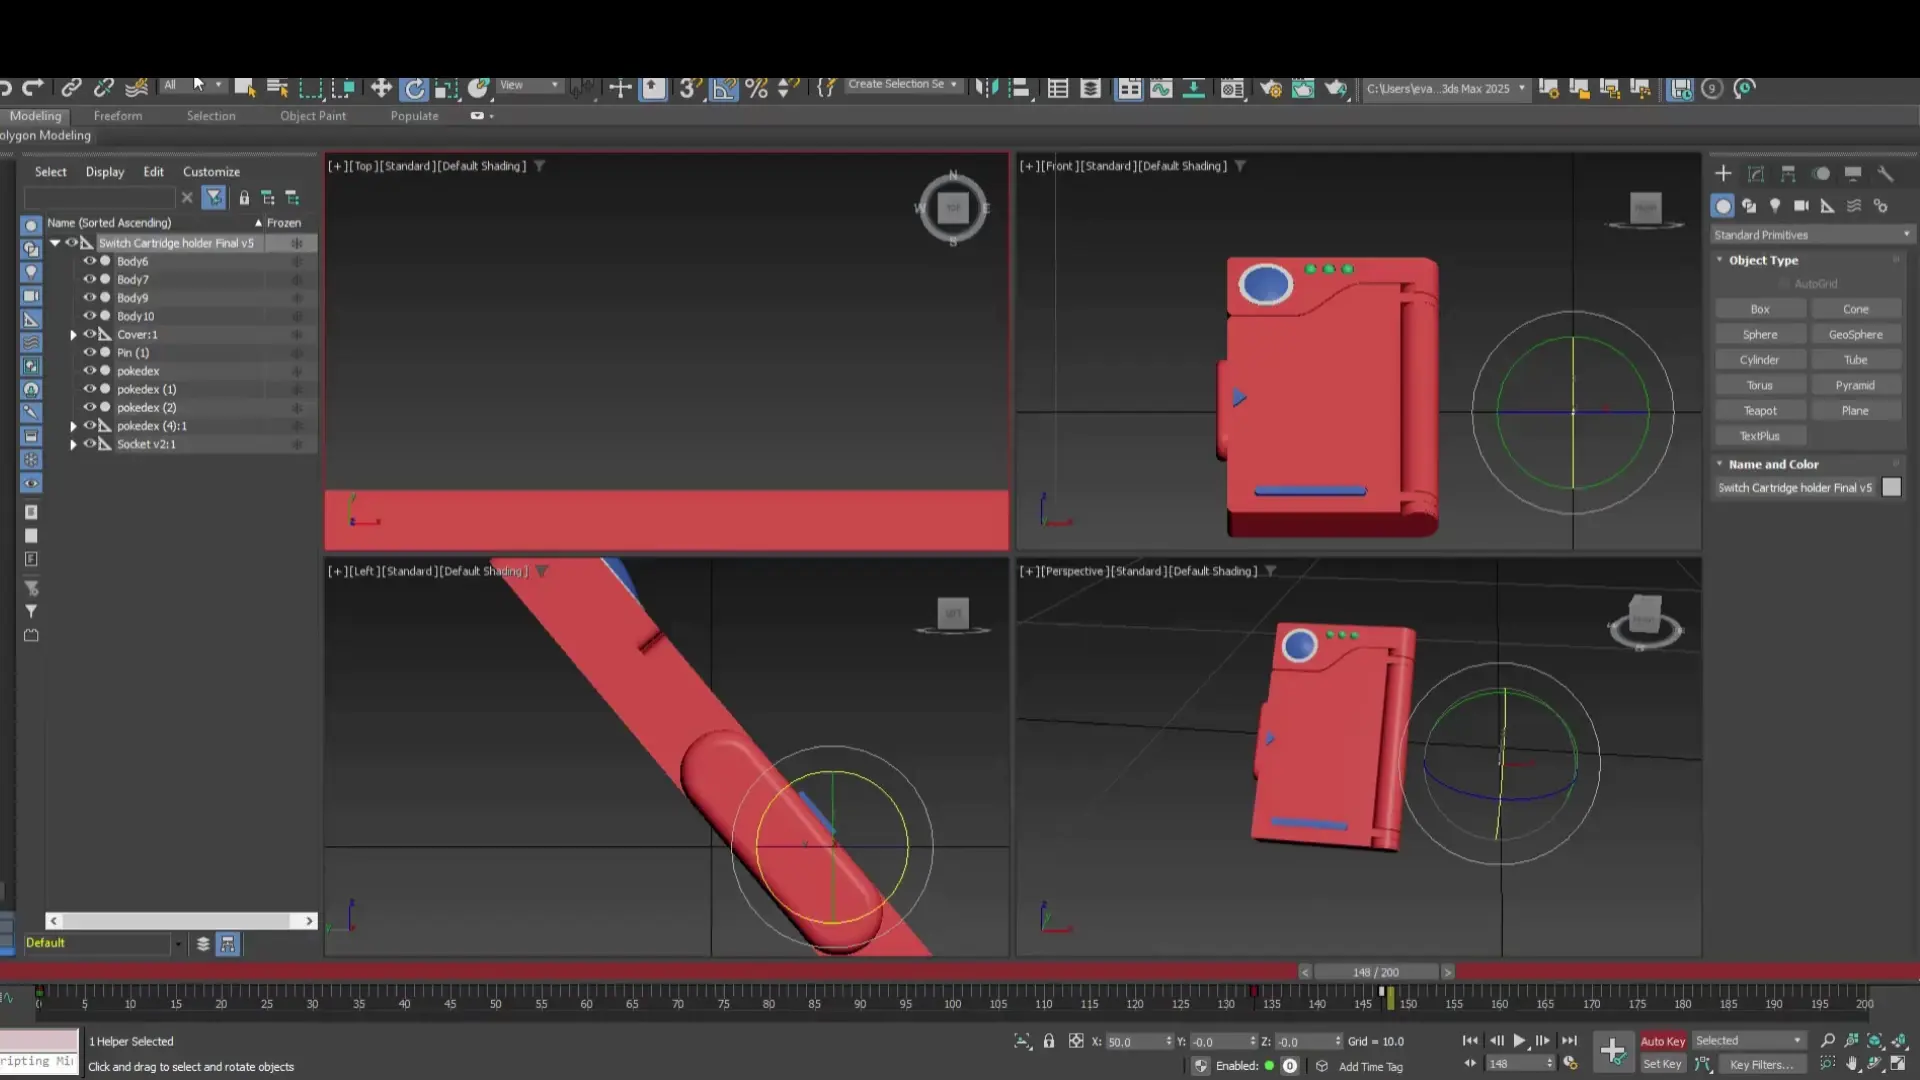Switch to the Freeform ribbon tab
1920x1080 pixels.
pyautogui.click(x=117, y=116)
